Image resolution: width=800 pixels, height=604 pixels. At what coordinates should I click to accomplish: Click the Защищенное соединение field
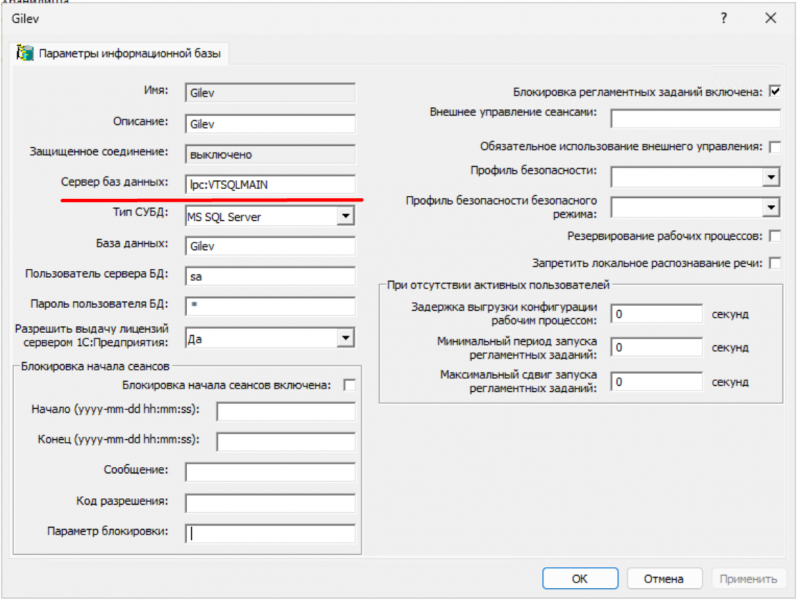point(270,154)
